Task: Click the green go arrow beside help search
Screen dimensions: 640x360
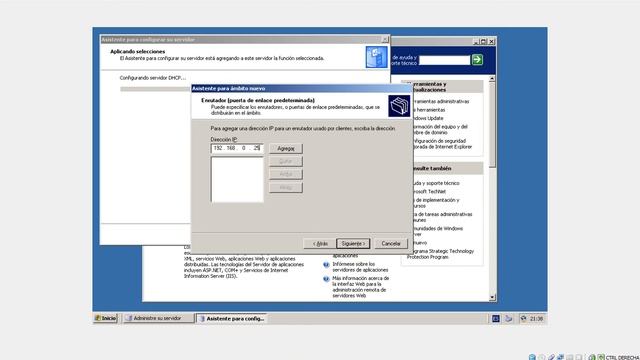Action: click(x=477, y=60)
